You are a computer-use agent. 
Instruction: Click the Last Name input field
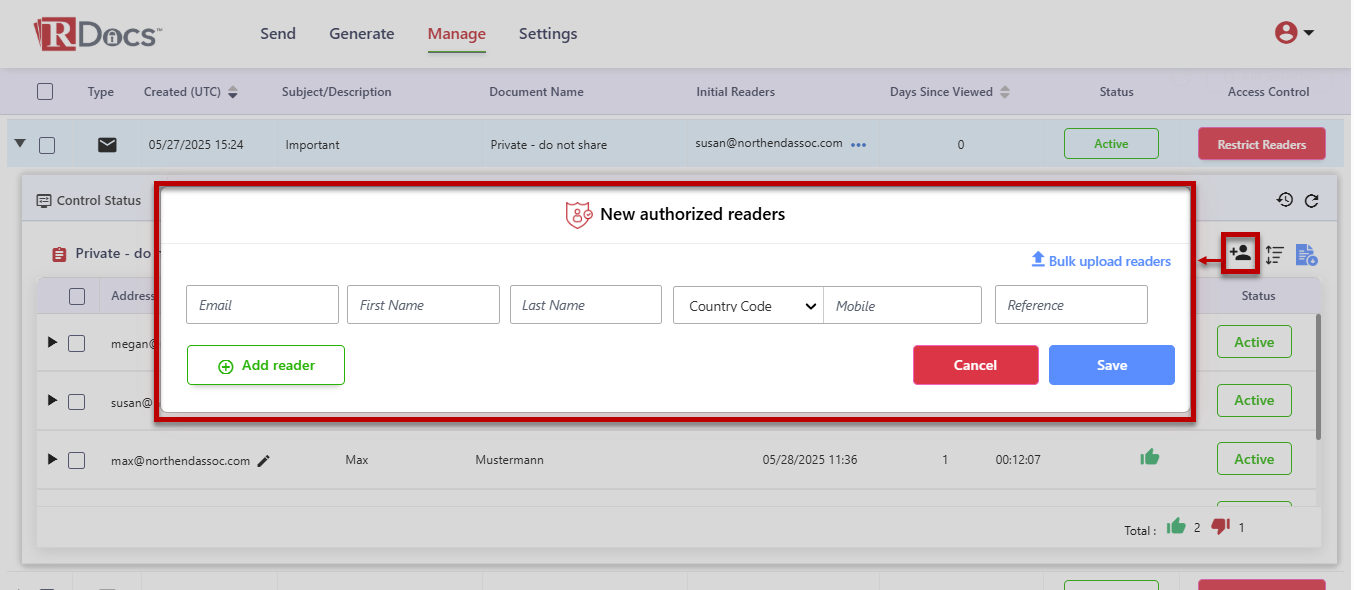[586, 305]
